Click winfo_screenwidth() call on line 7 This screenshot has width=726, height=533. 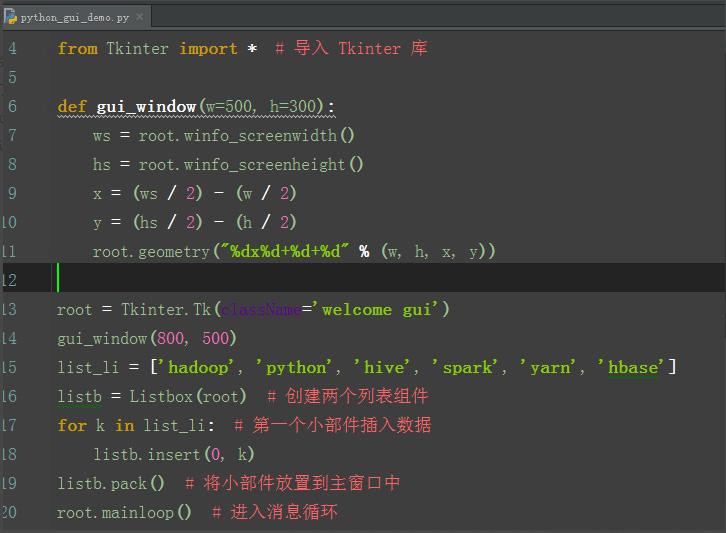269,136
